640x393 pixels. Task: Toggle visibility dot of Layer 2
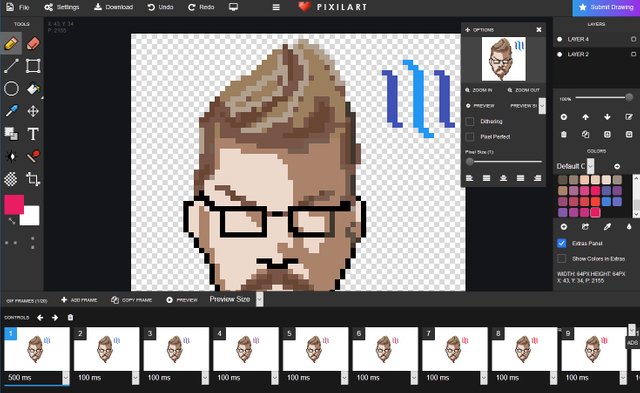[x=560, y=54]
